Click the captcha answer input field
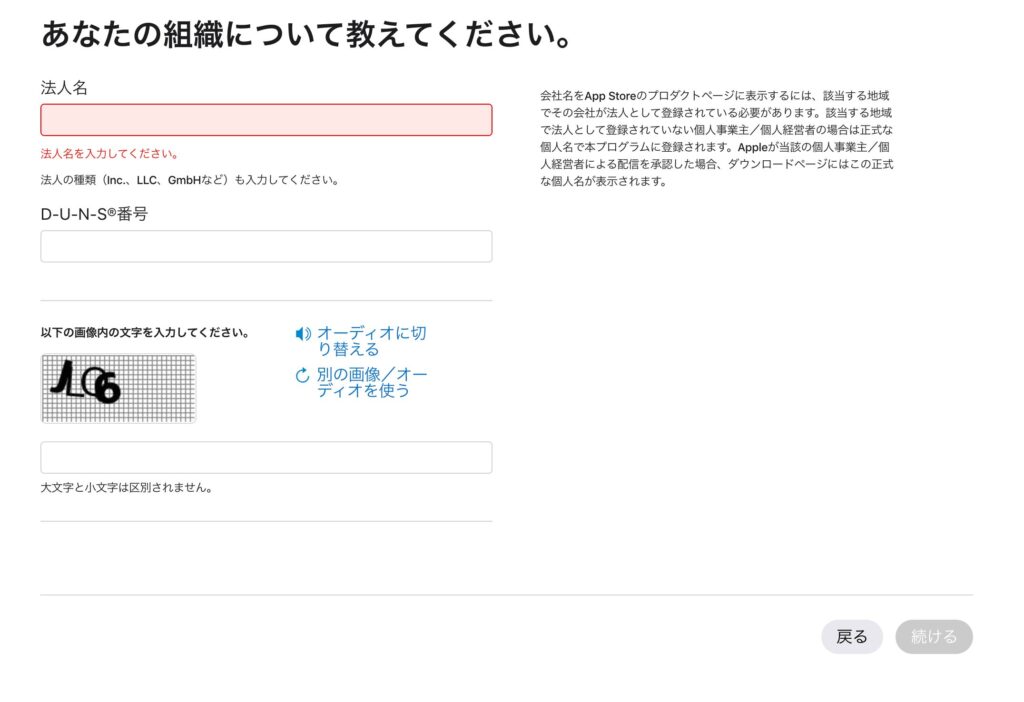1024x702 pixels. [266, 458]
